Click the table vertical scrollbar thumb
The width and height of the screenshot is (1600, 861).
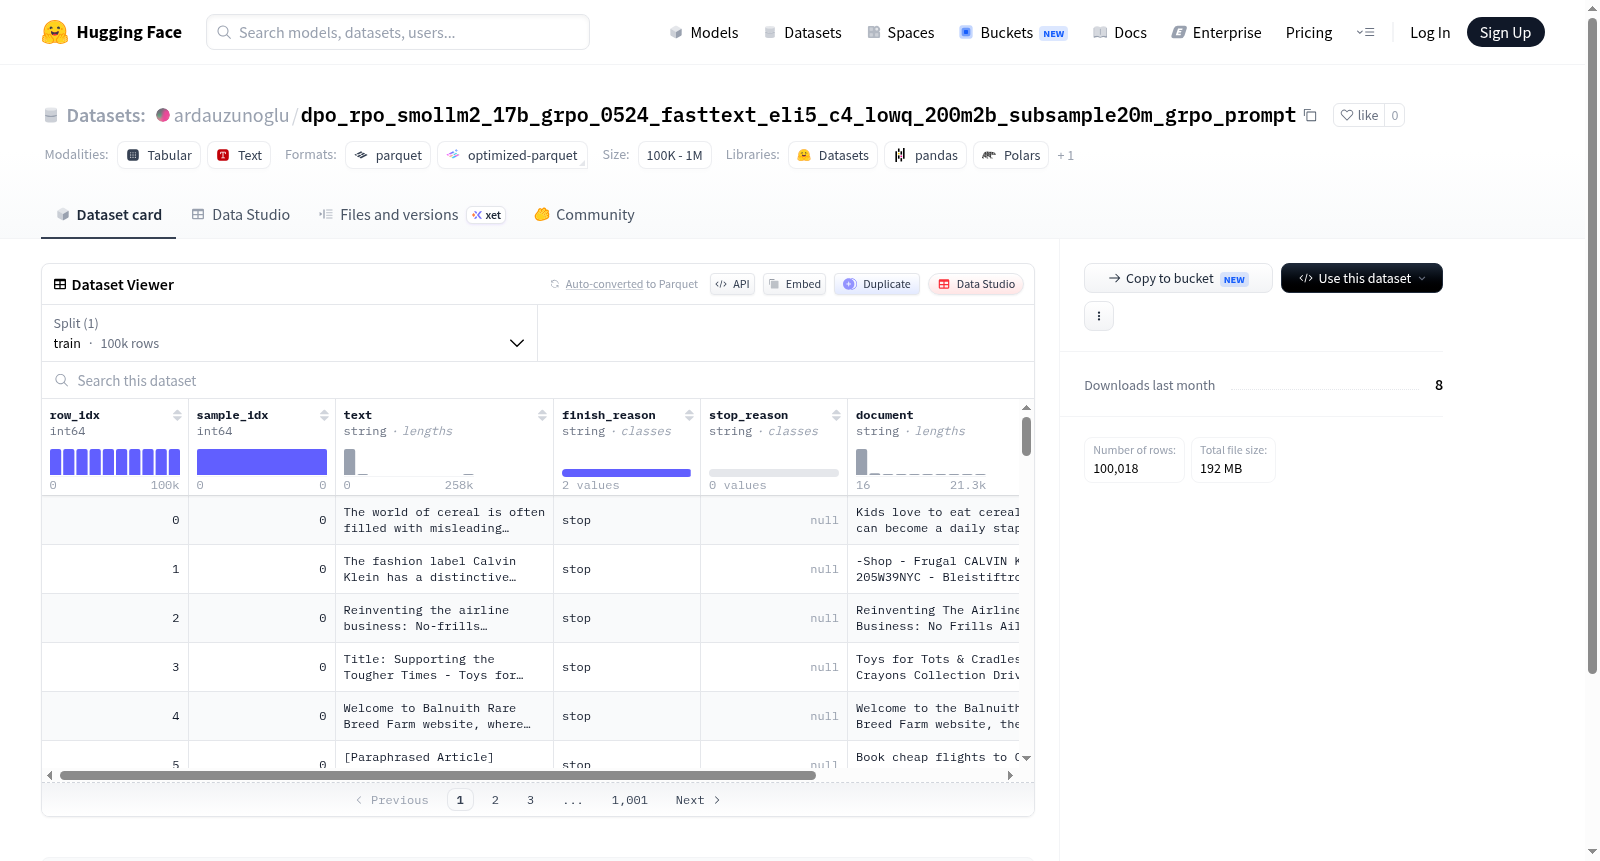coord(1026,436)
